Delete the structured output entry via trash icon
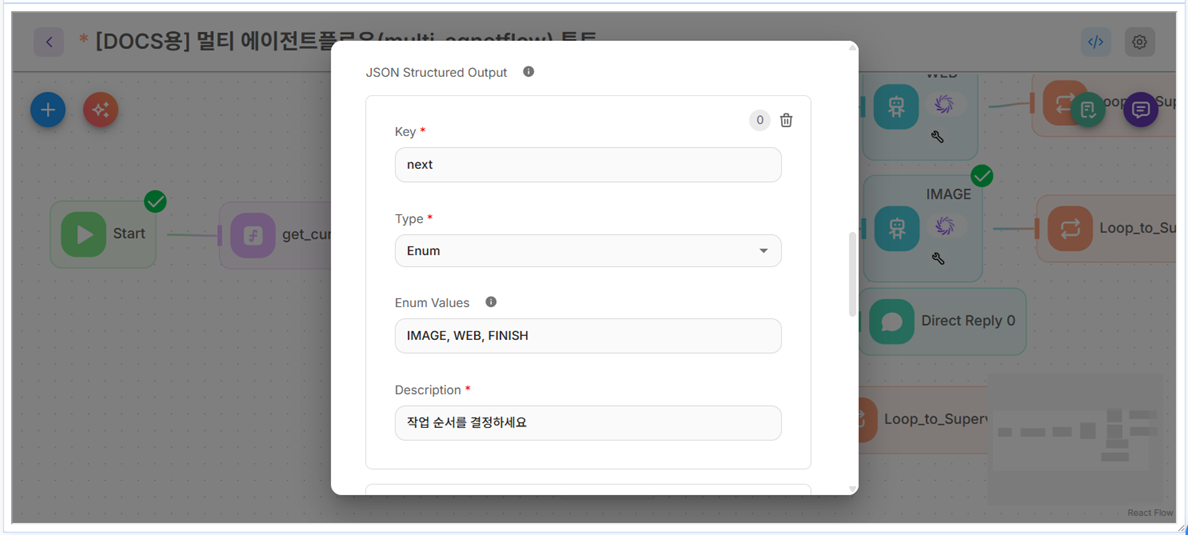Viewport: 1188px width, 535px height. 786,120
